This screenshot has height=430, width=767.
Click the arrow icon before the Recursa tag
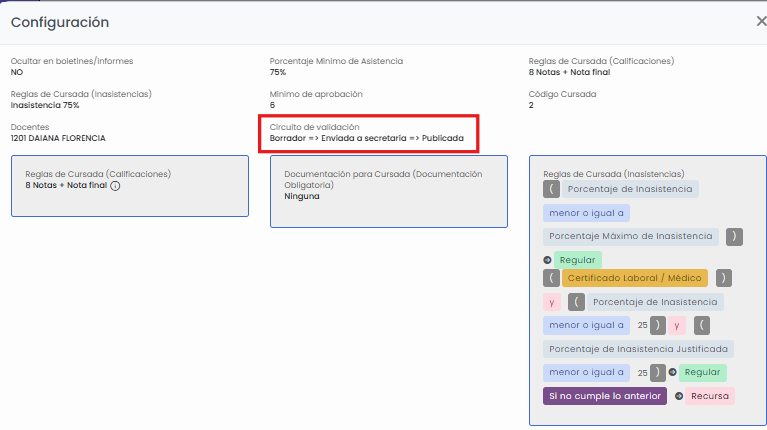coord(679,396)
